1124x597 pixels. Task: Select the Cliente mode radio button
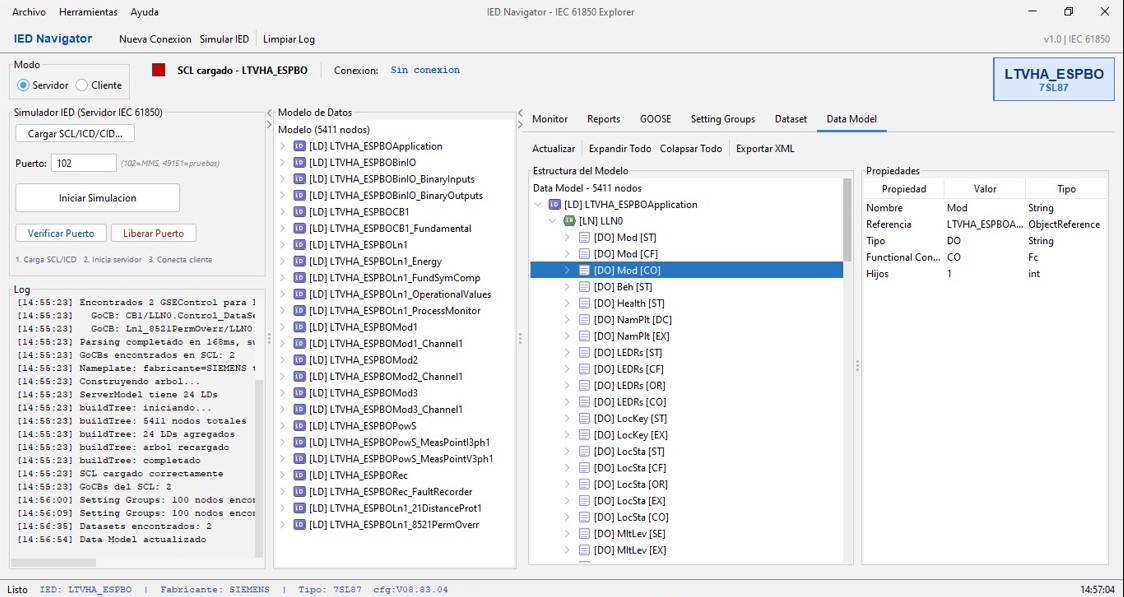(x=82, y=85)
